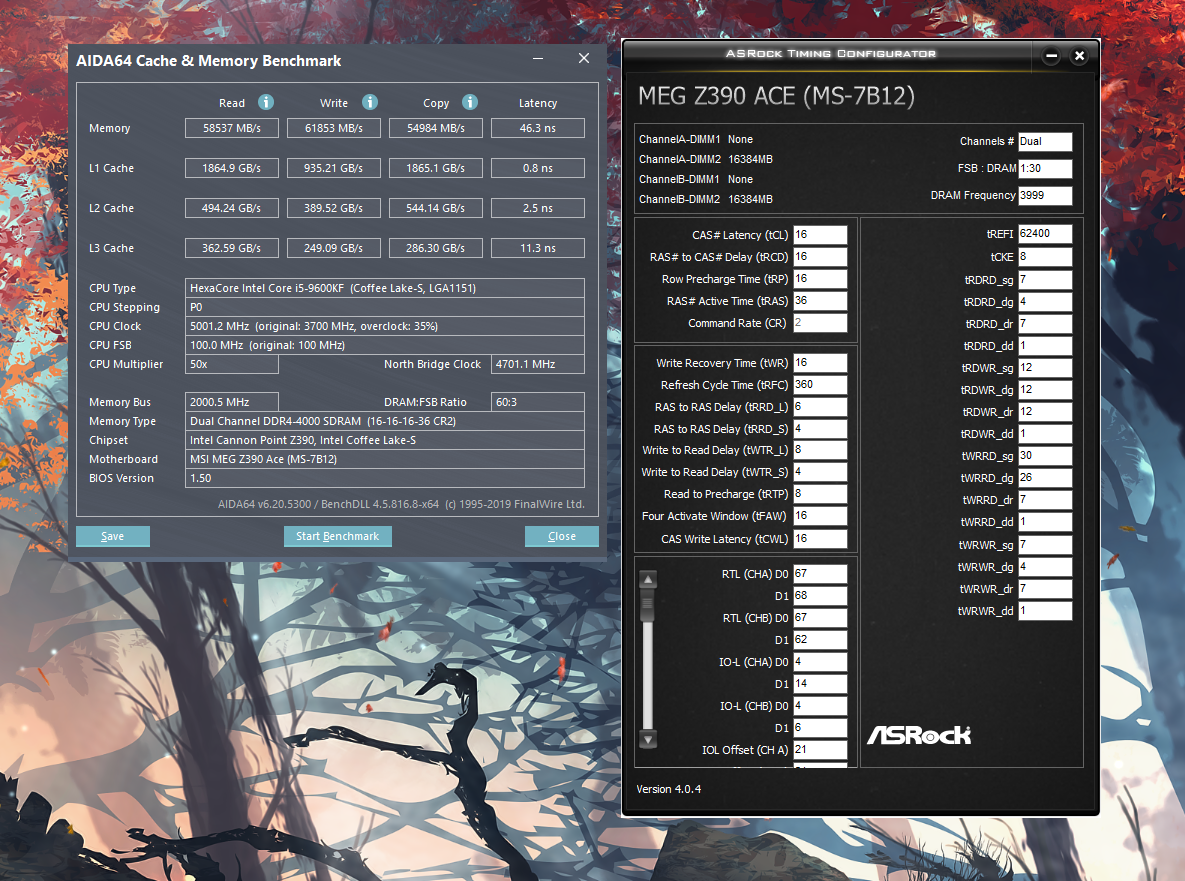Start the AIDA64 benchmark
This screenshot has height=881, width=1185.
pyautogui.click(x=338, y=536)
